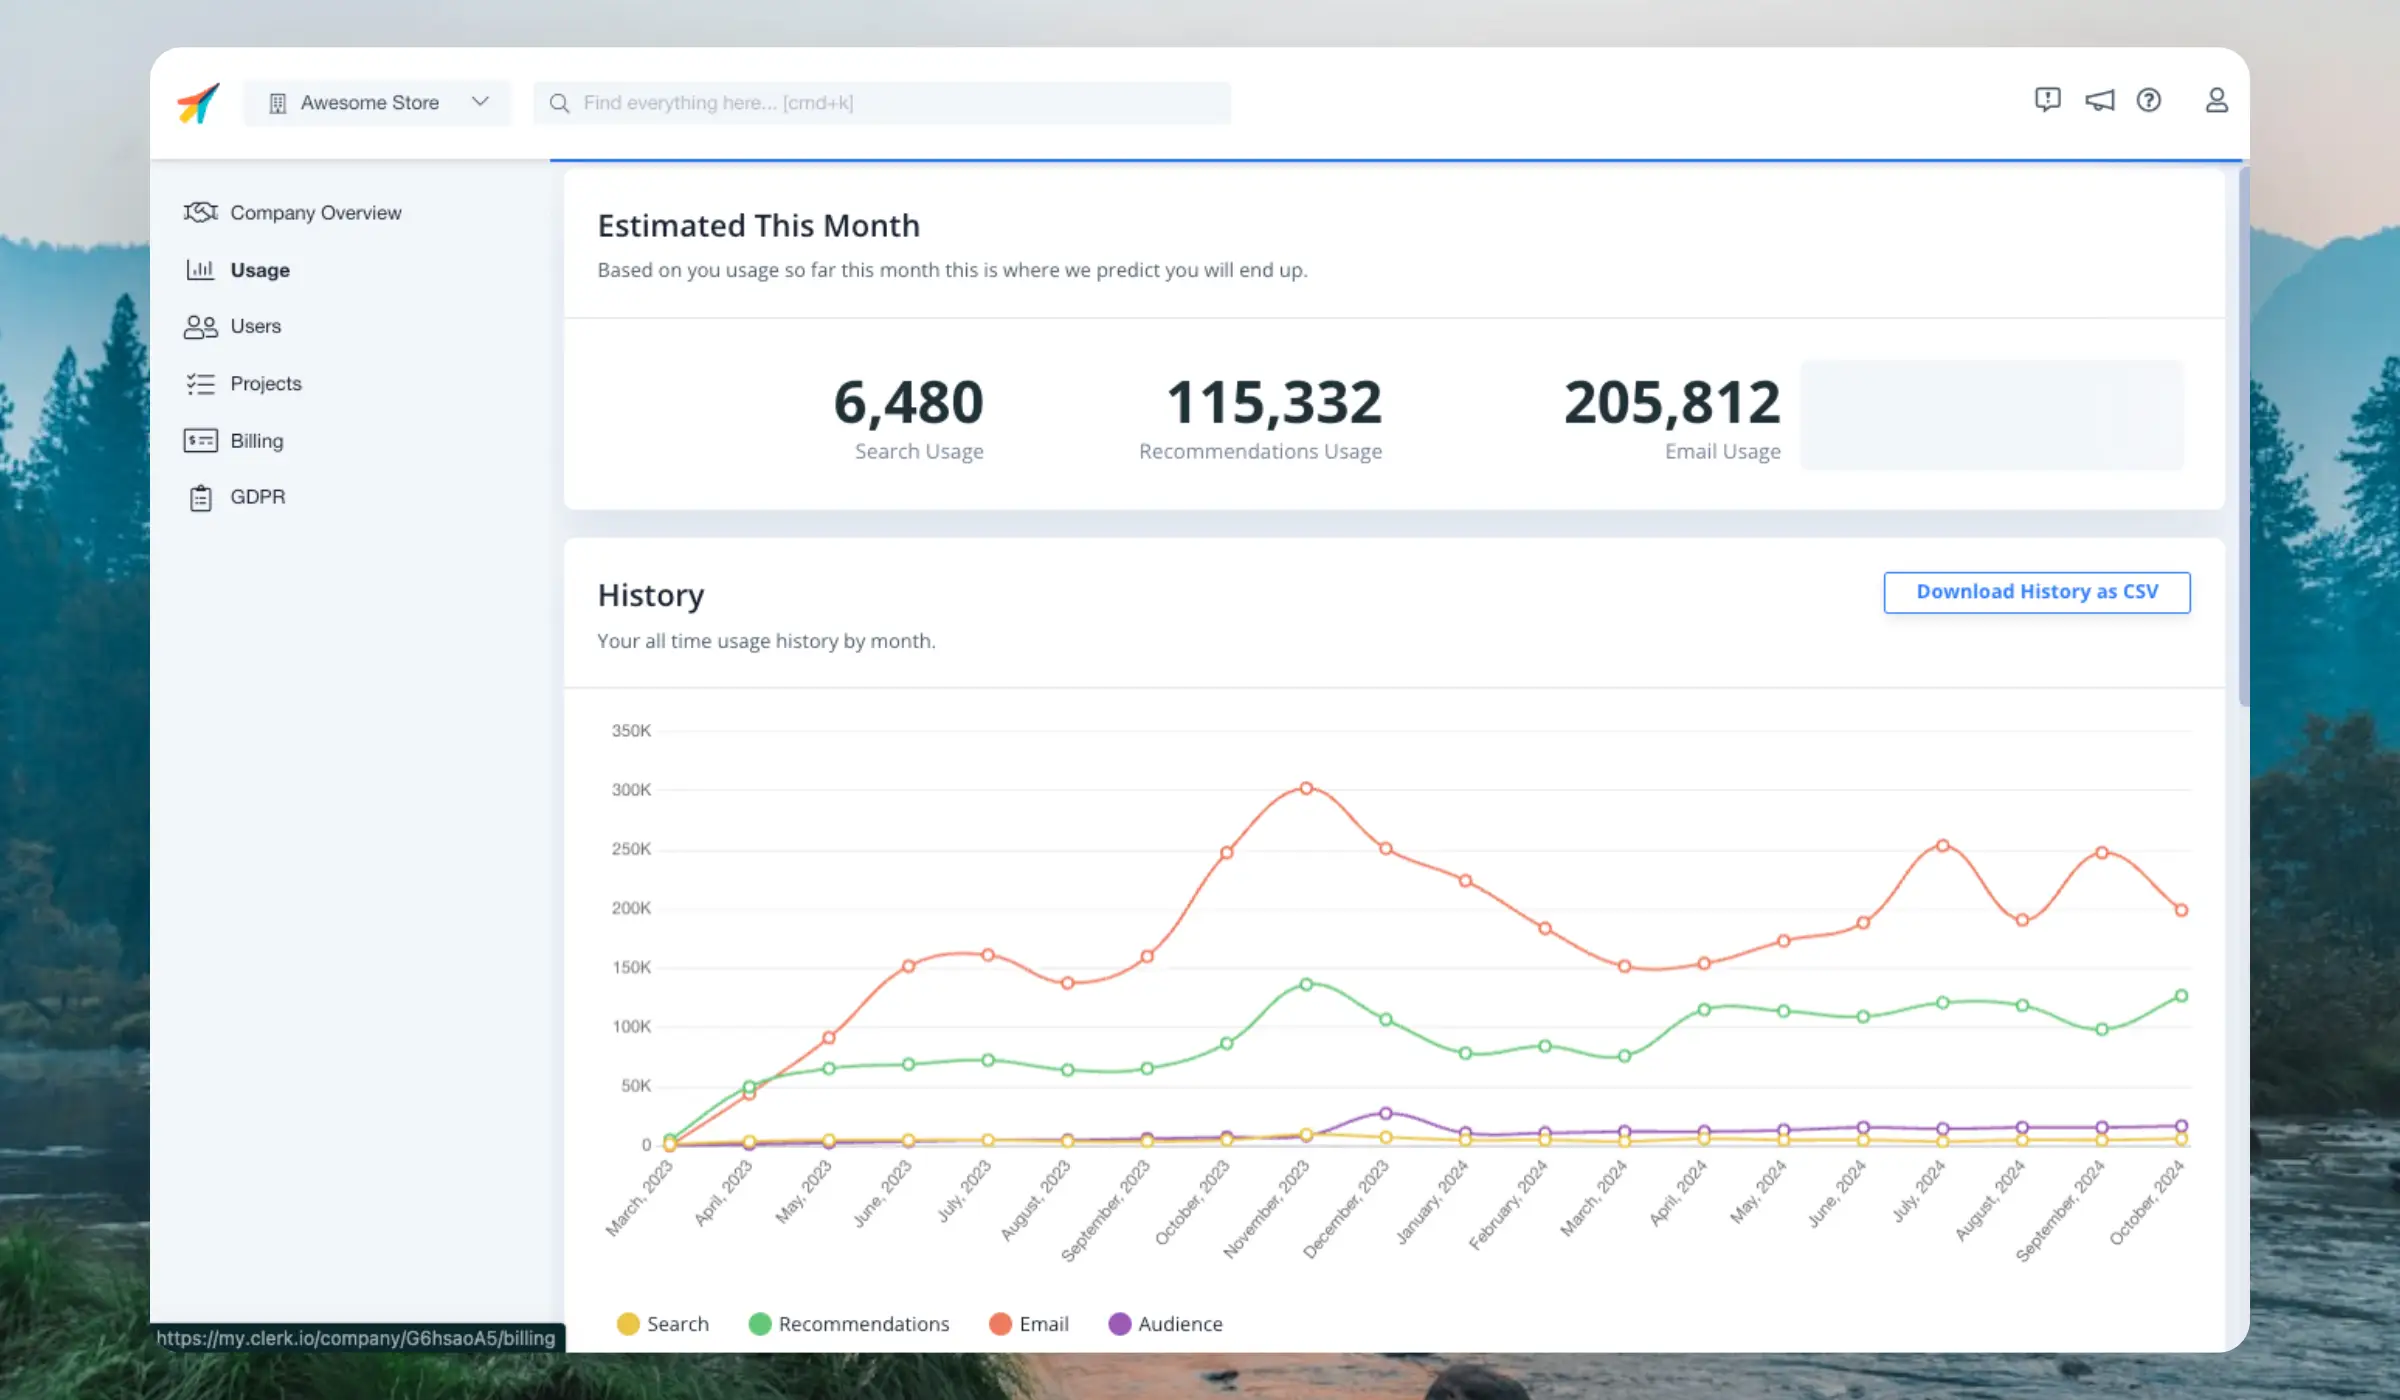Open the feedback speech bubble icon
The width and height of the screenshot is (2400, 1400).
click(2047, 100)
